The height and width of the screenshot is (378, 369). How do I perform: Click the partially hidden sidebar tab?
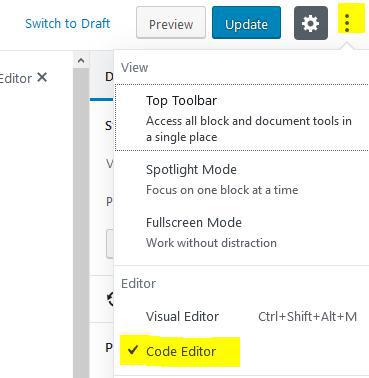pyautogui.click(x=109, y=77)
